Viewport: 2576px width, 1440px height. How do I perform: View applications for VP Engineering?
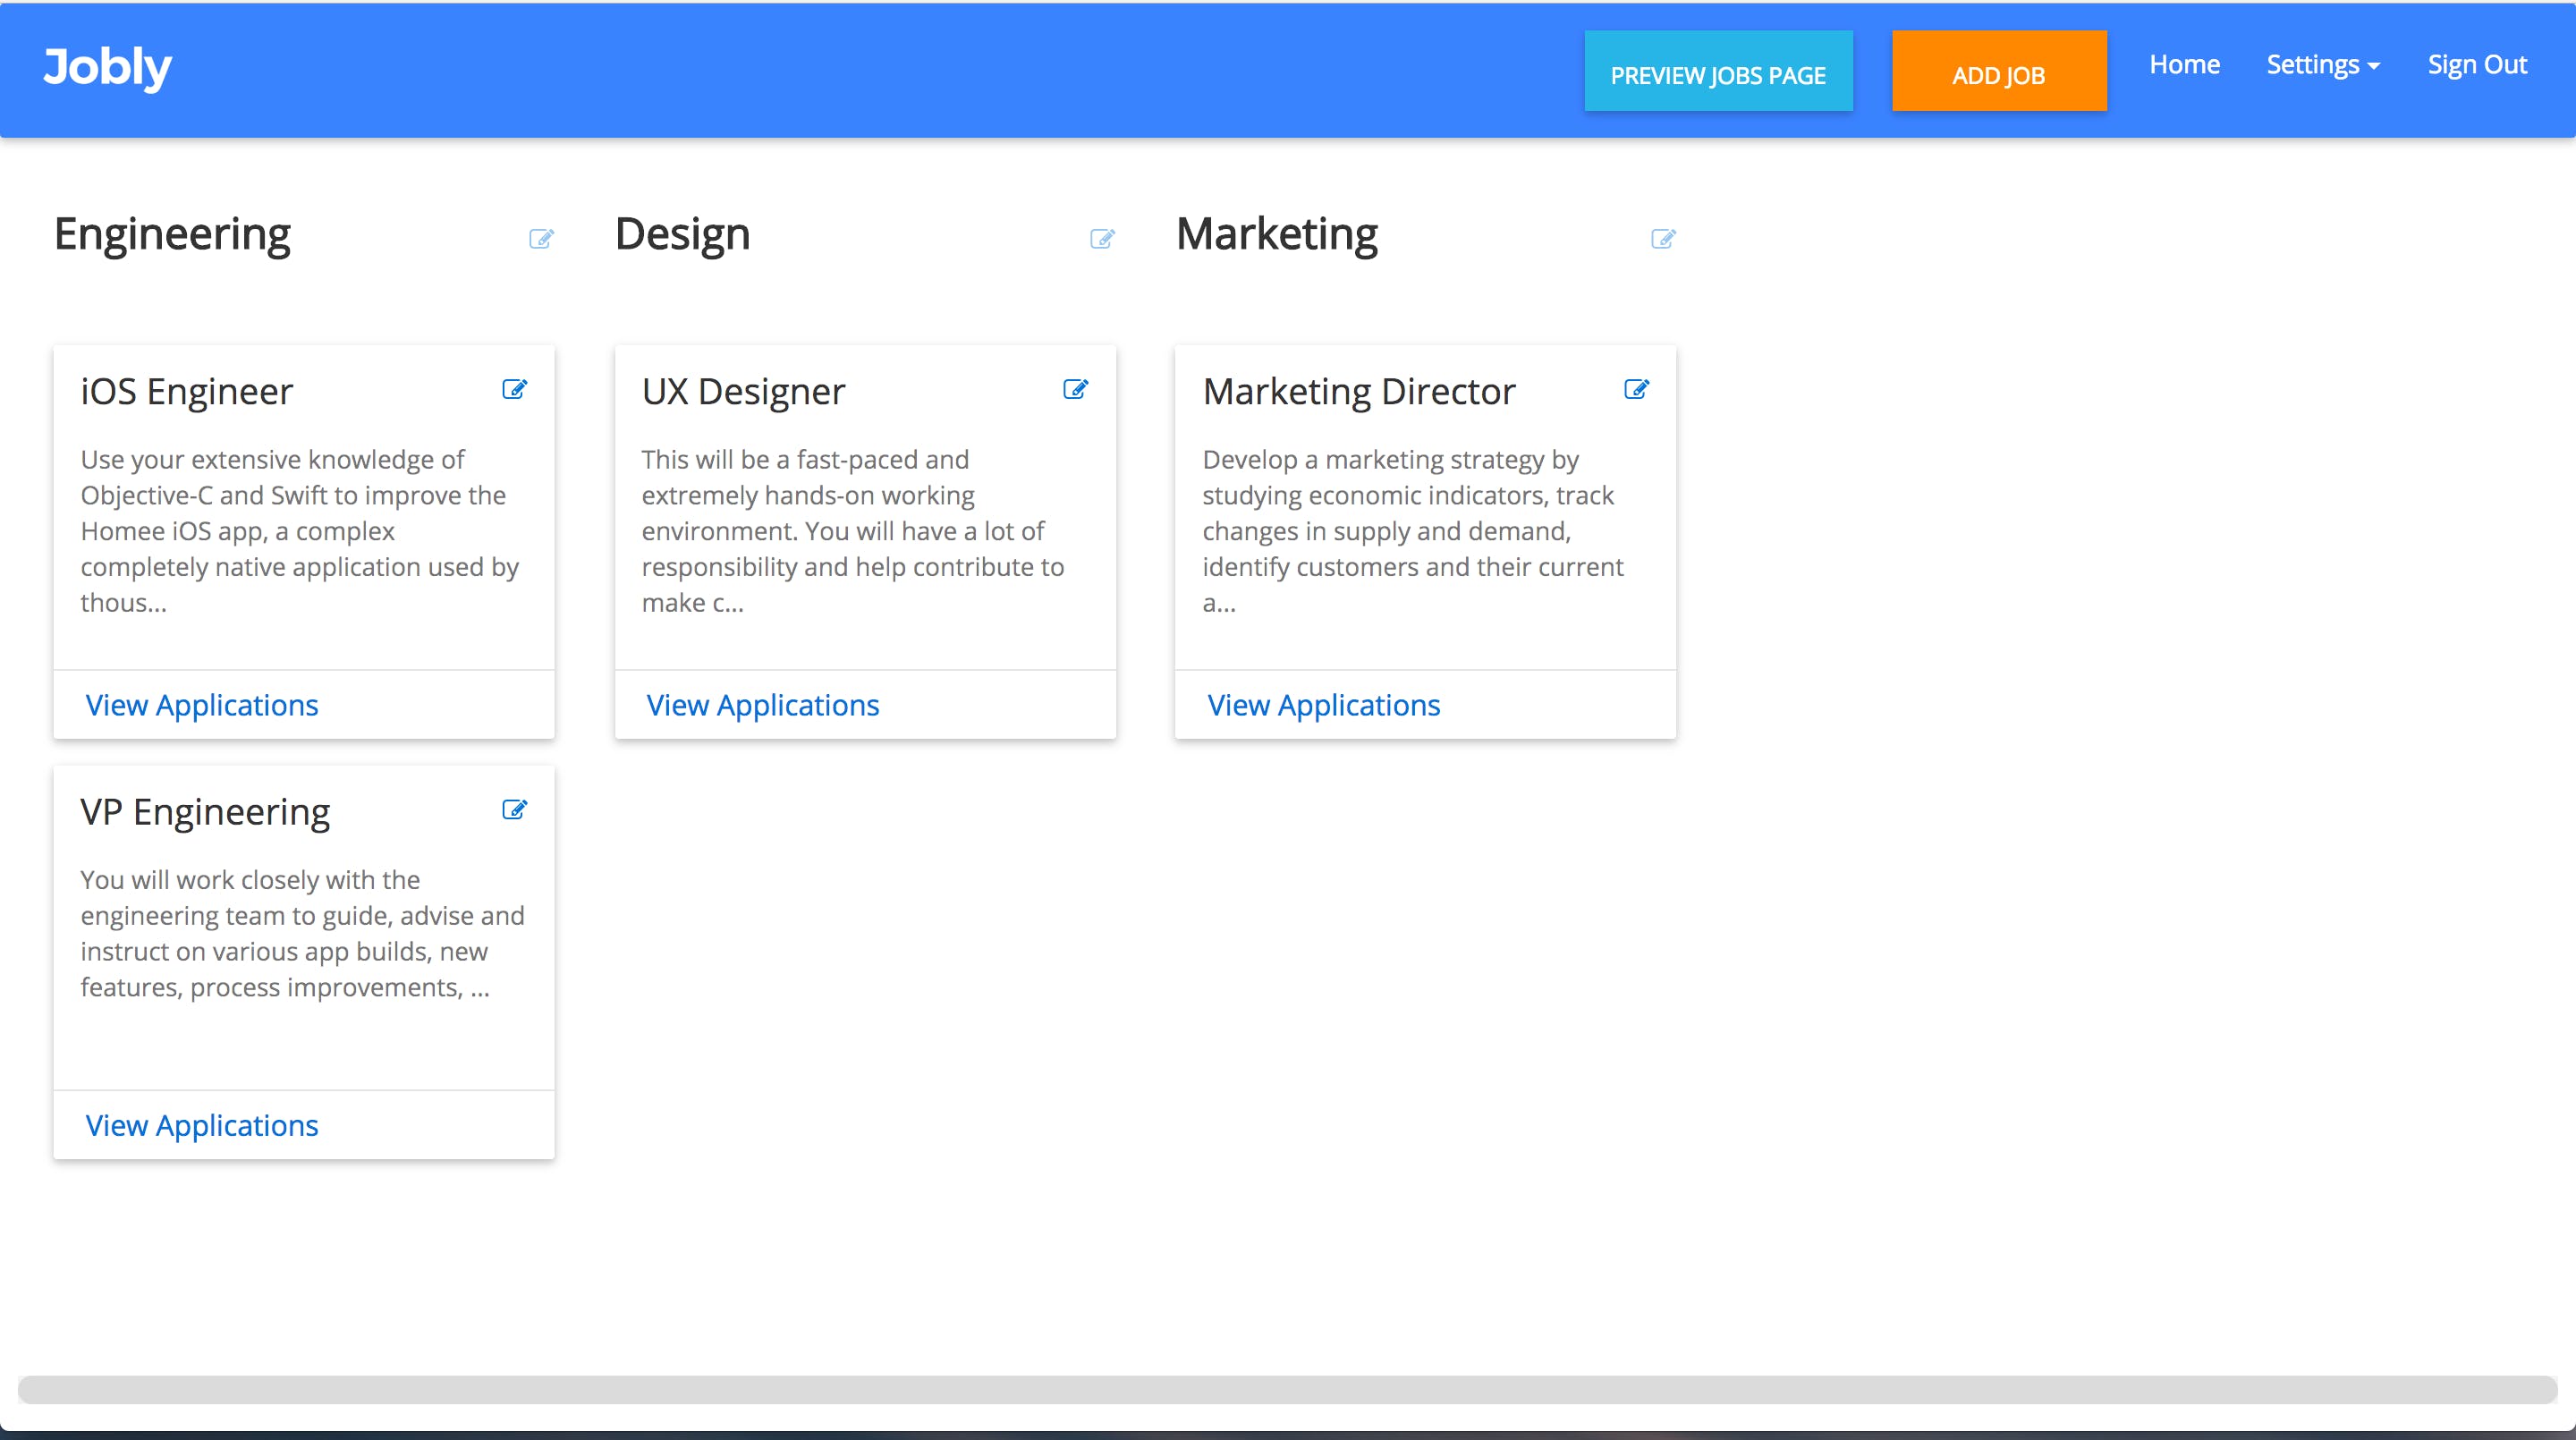[x=202, y=1125]
